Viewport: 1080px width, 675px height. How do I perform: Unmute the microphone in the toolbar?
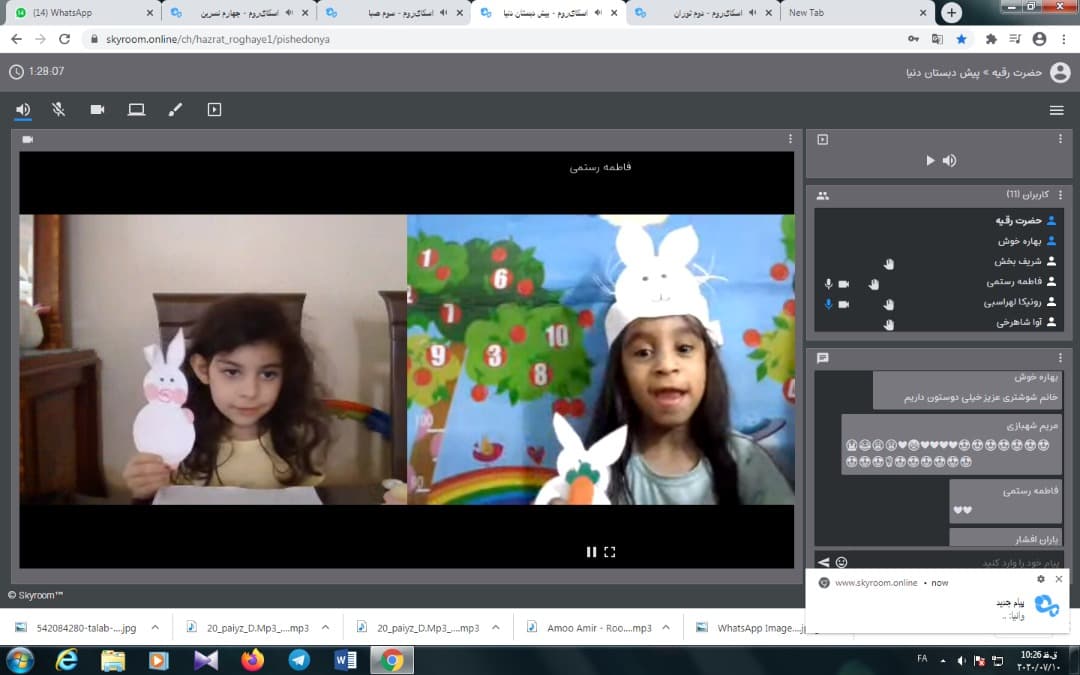click(59, 110)
